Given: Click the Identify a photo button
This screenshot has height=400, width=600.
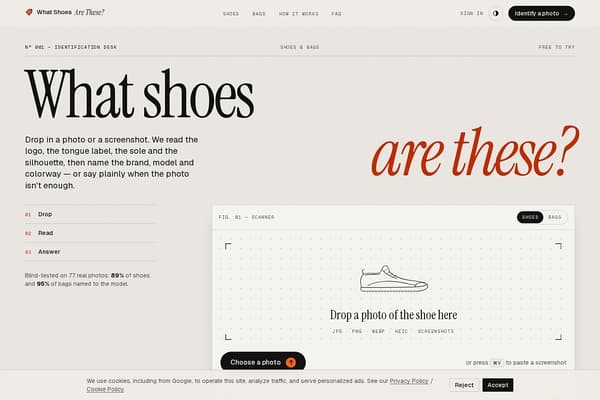Looking at the screenshot, I should tap(541, 13).
